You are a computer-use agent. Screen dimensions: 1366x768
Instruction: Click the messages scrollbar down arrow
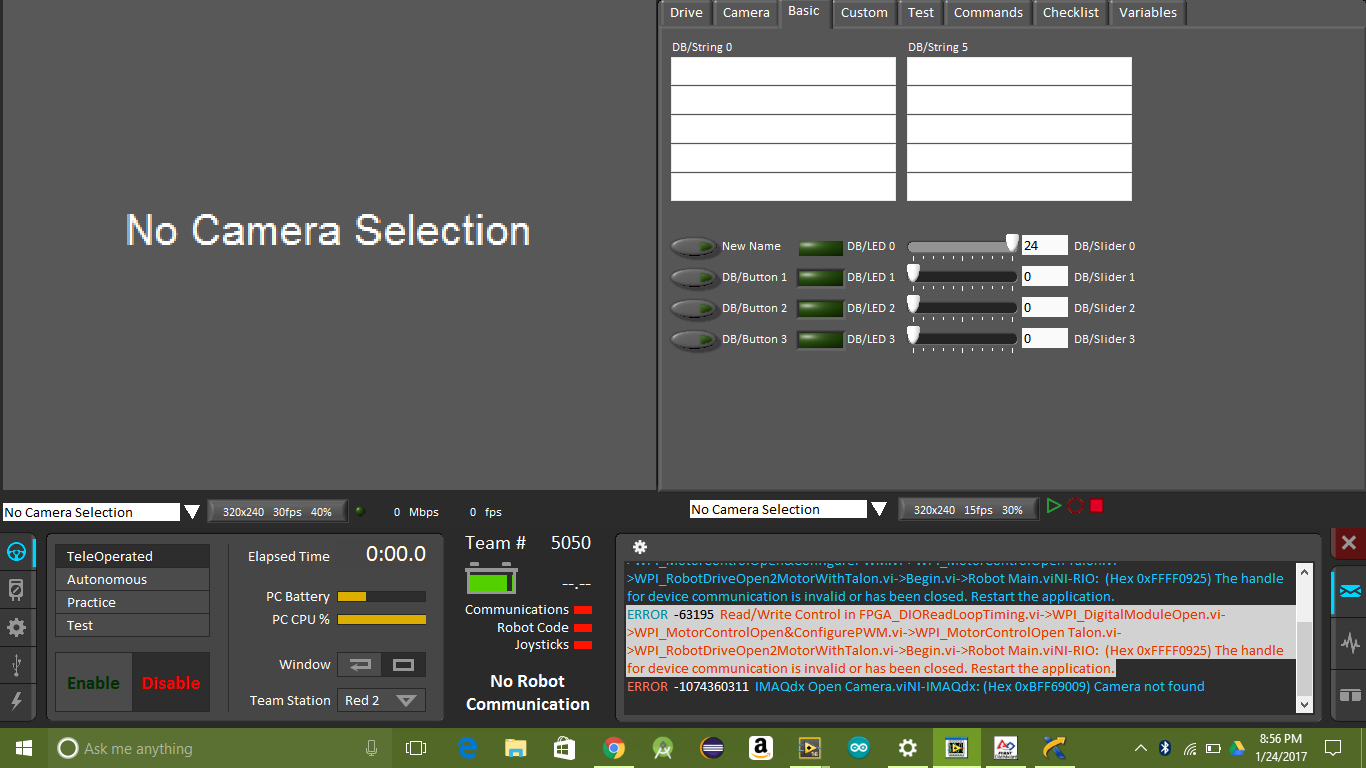[x=1304, y=704]
